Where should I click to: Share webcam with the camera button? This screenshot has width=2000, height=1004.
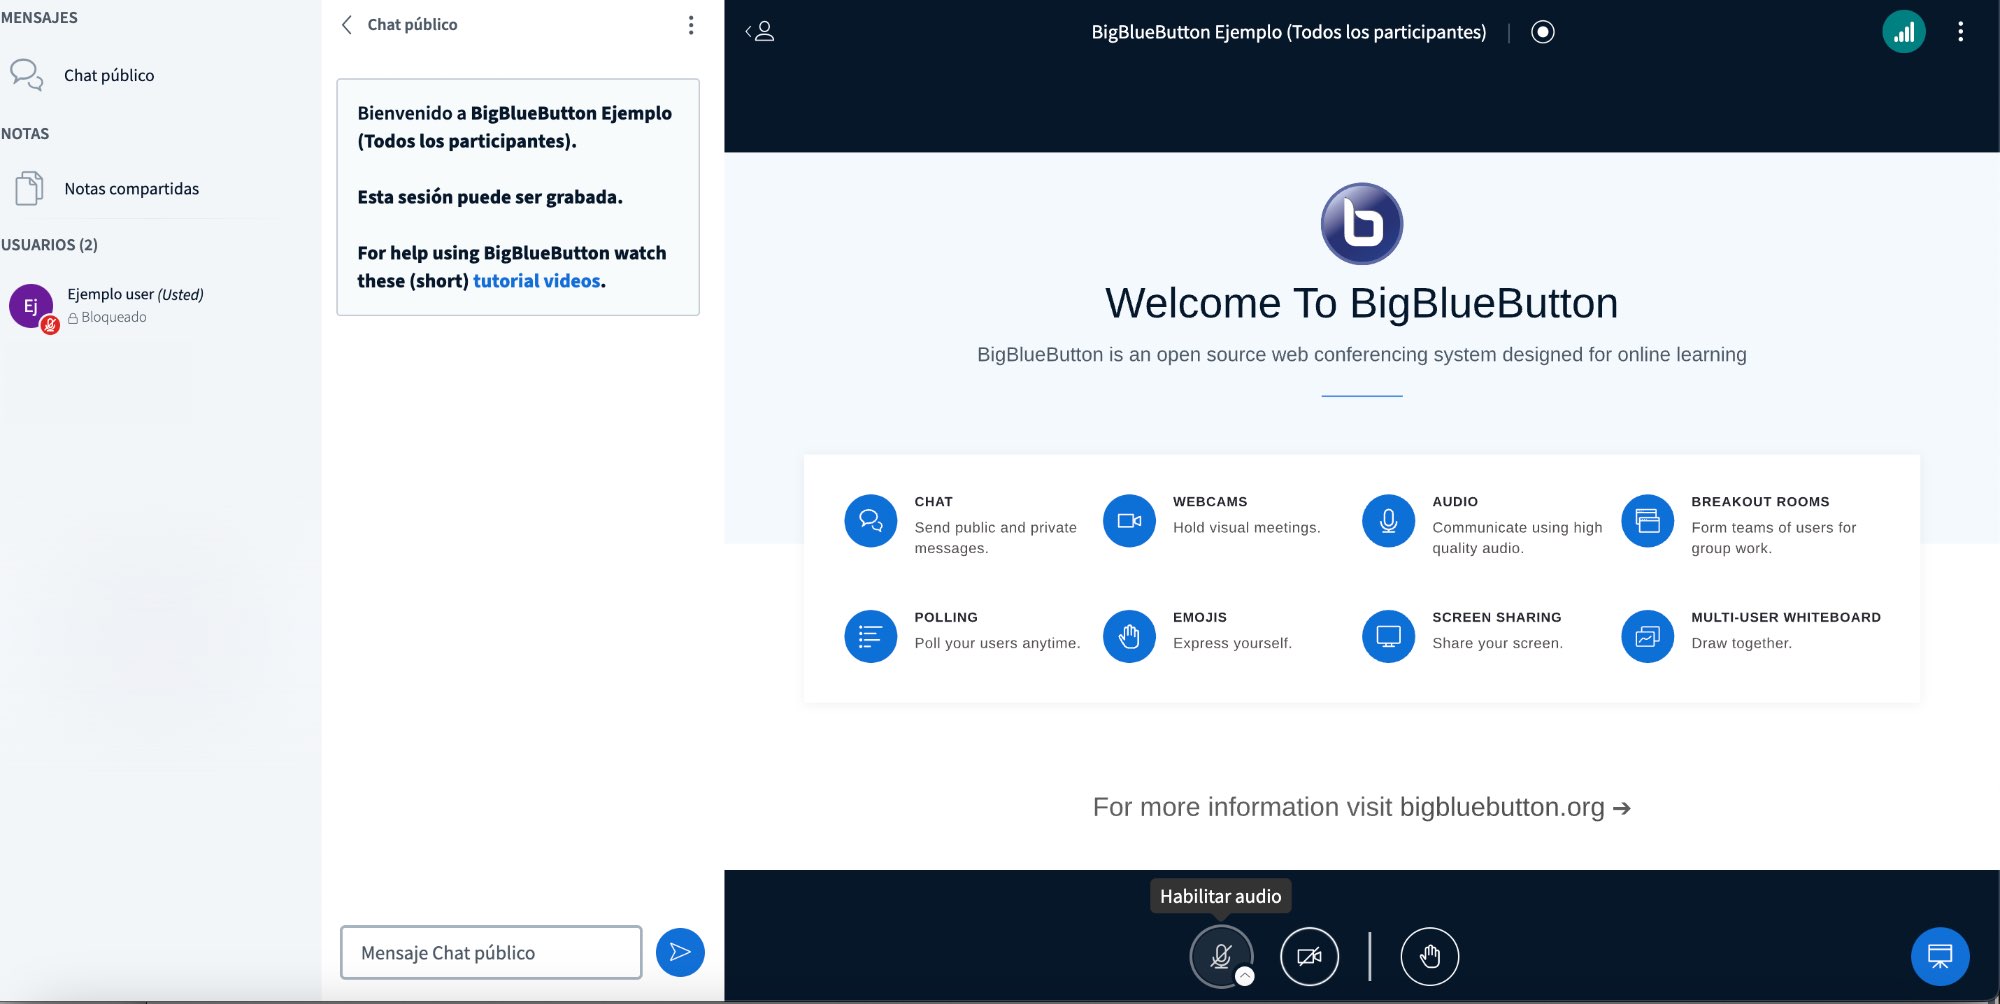[1309, 957]
